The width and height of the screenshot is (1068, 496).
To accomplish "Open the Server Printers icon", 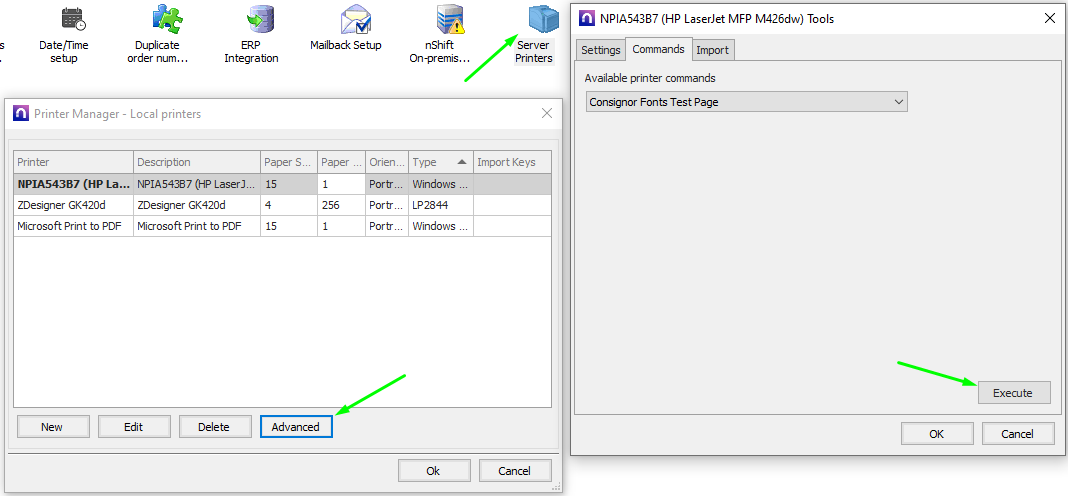I will click(544, 20).
